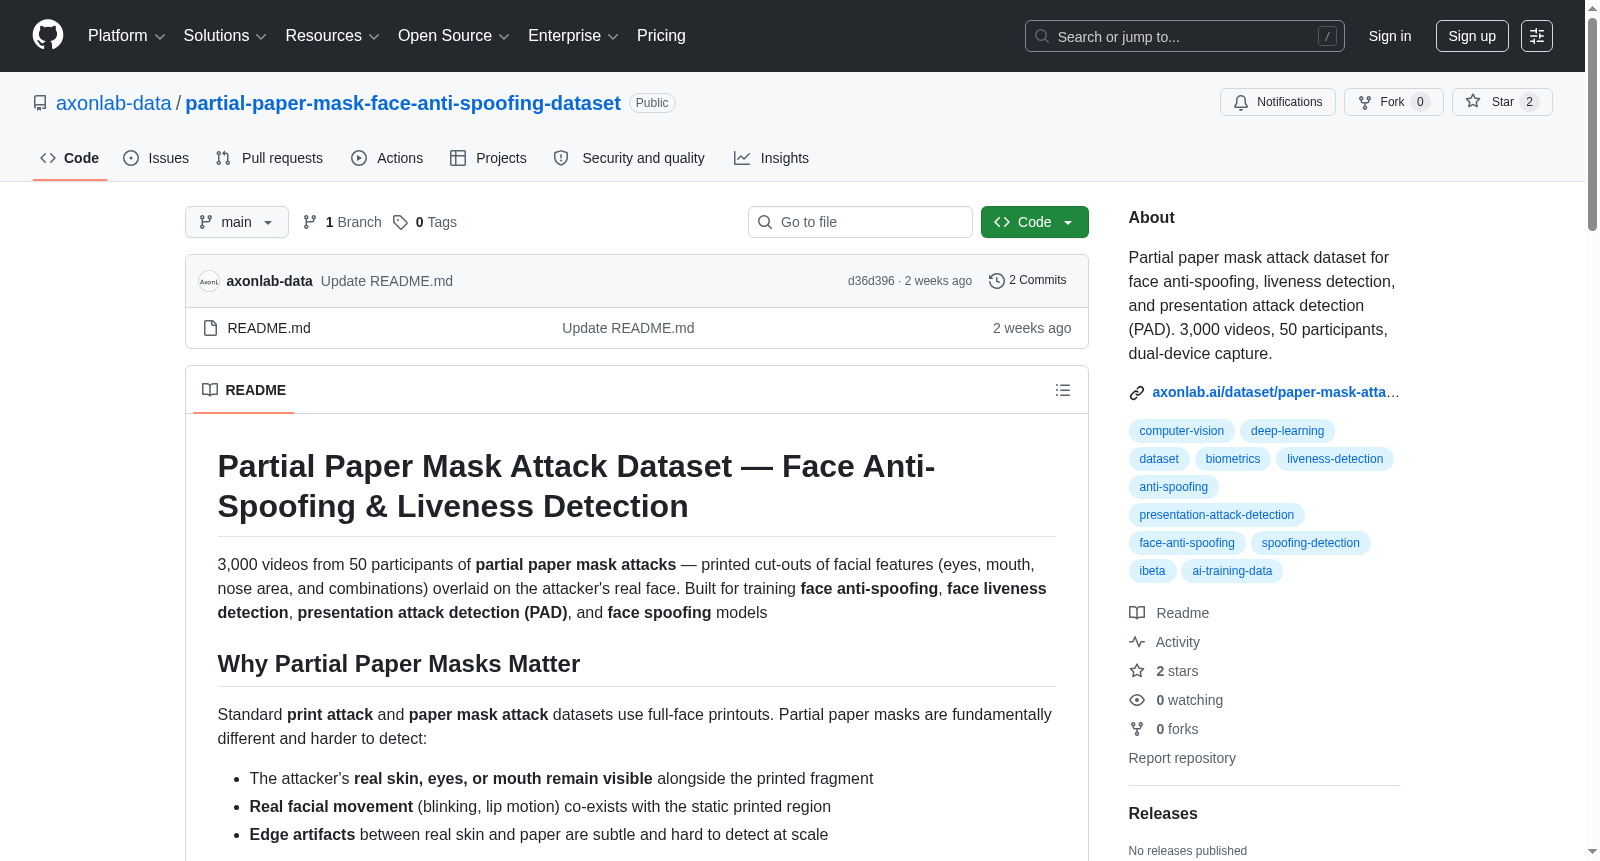Open partial-paper-mask-face-anti-spoofing-dataset repo link
Screen dimensions: 1600x861
point(403,103)
